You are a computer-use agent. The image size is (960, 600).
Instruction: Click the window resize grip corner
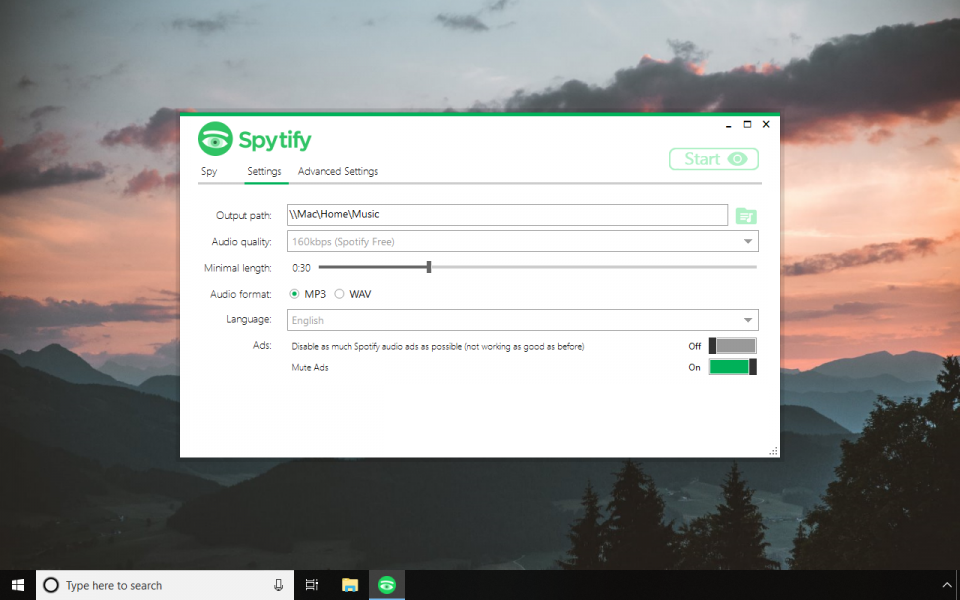(773, 451)
